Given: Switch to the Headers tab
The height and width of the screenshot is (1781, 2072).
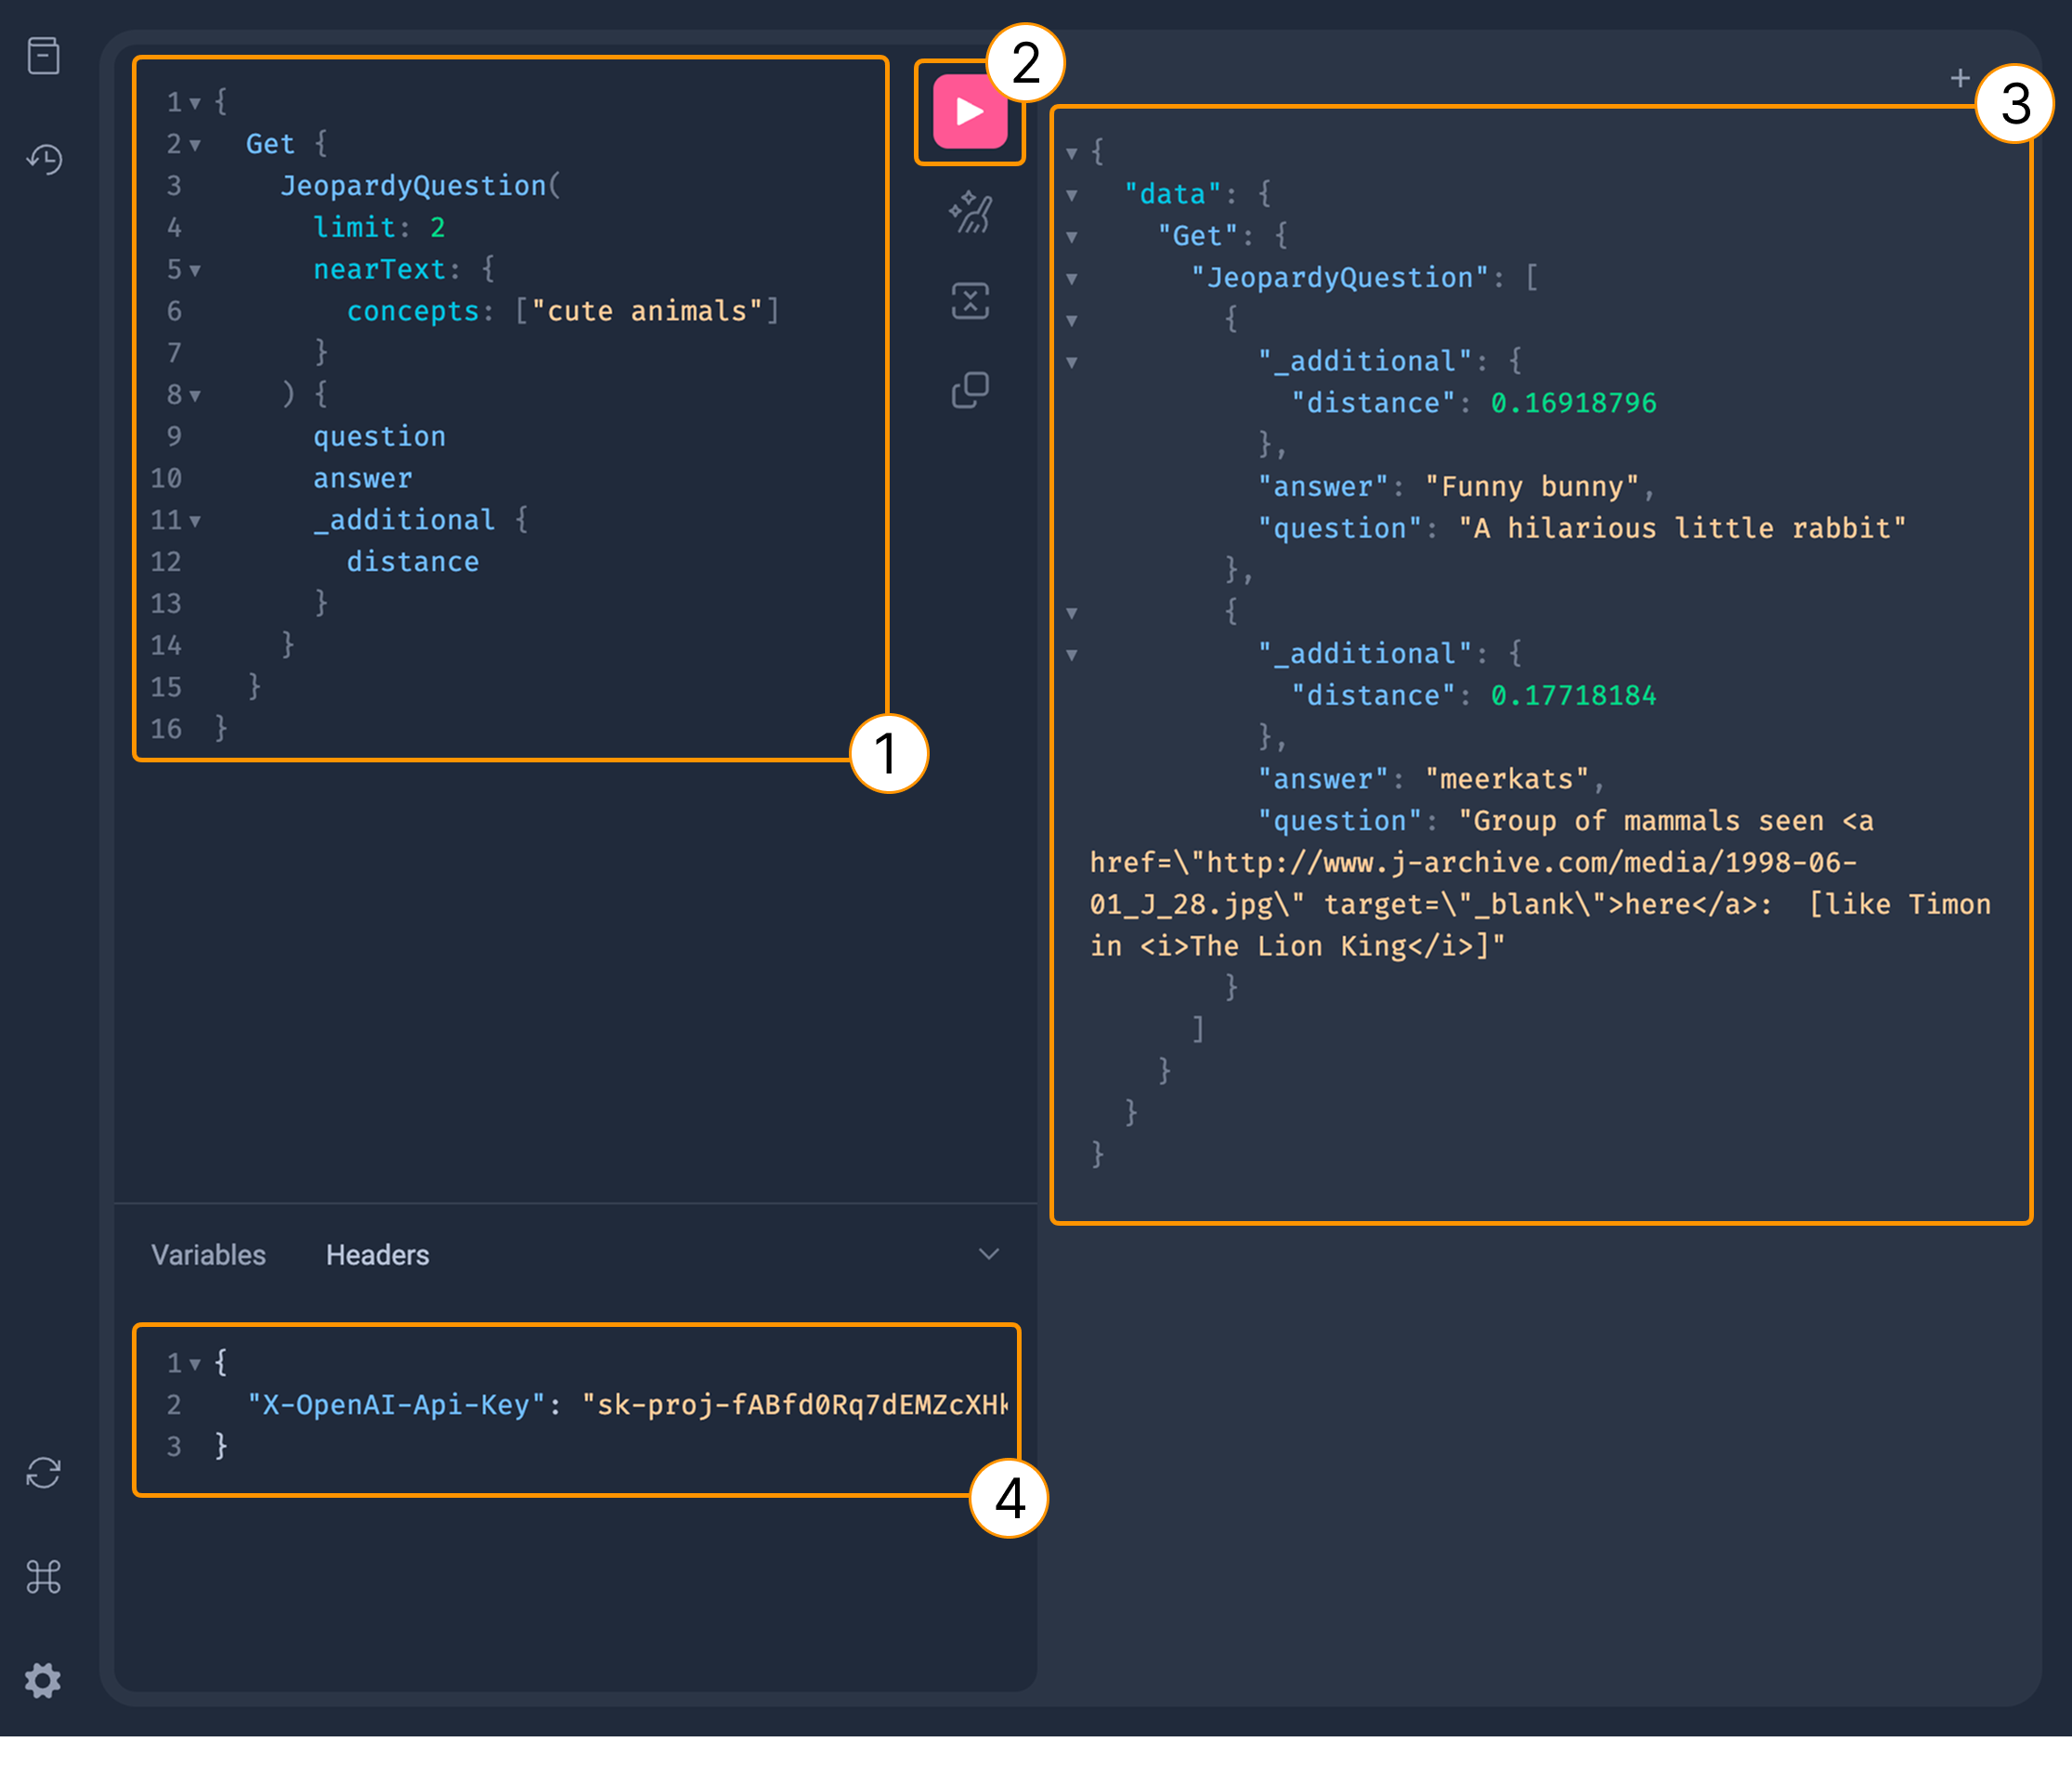Looking at the screenshot, I should (377, 1255).
